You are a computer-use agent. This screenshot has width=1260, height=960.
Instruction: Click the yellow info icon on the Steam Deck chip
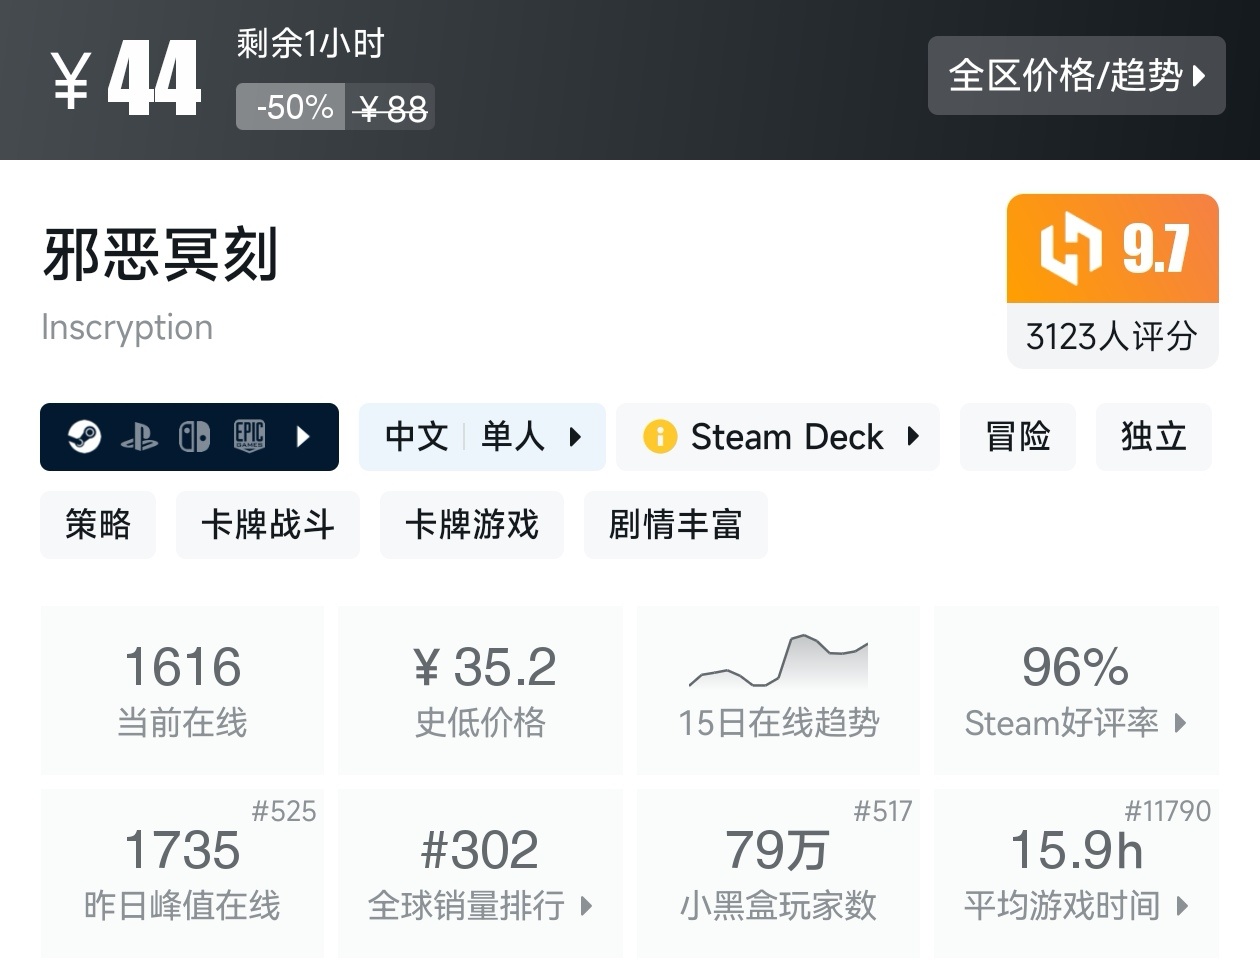tap(660, 436)
